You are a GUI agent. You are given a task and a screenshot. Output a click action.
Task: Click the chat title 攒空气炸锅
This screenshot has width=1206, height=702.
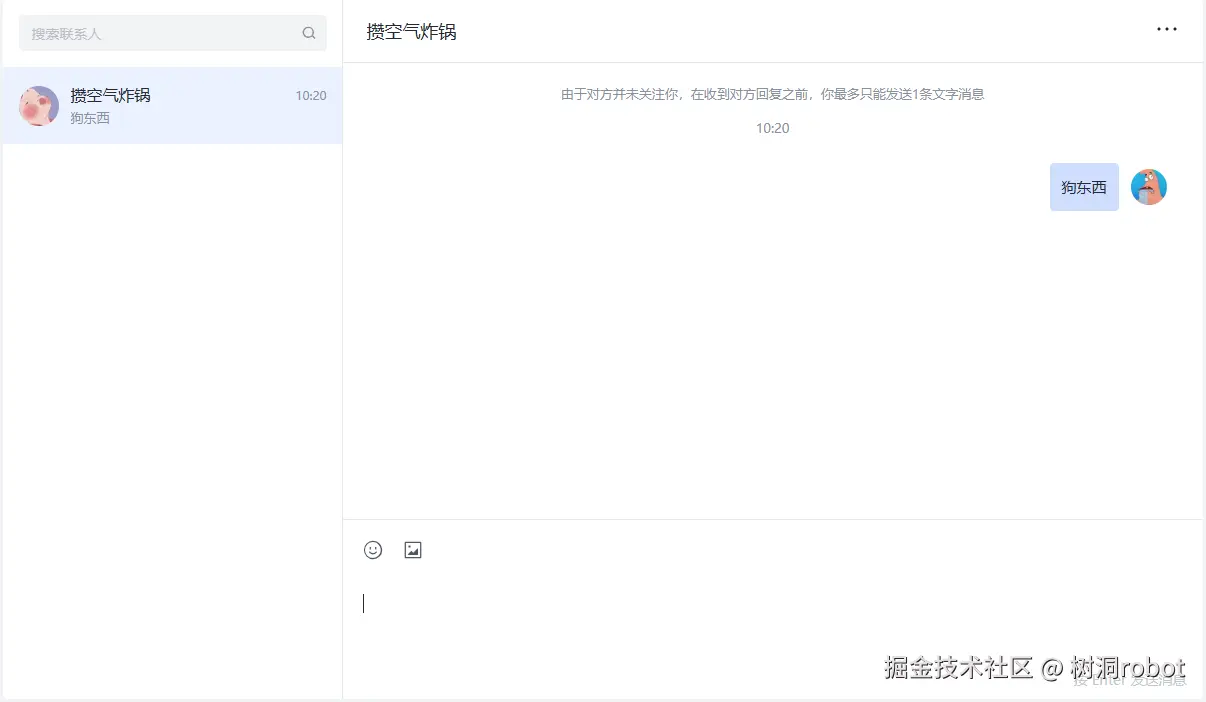[x=410, y=31]
